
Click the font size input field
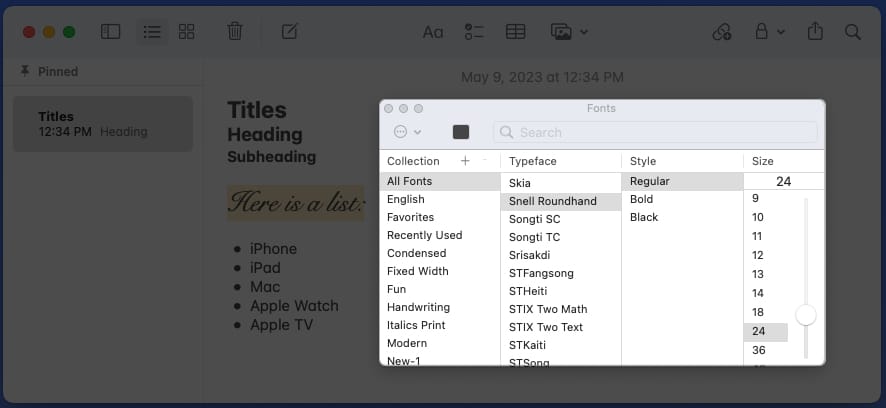click(x=784, y=181)
